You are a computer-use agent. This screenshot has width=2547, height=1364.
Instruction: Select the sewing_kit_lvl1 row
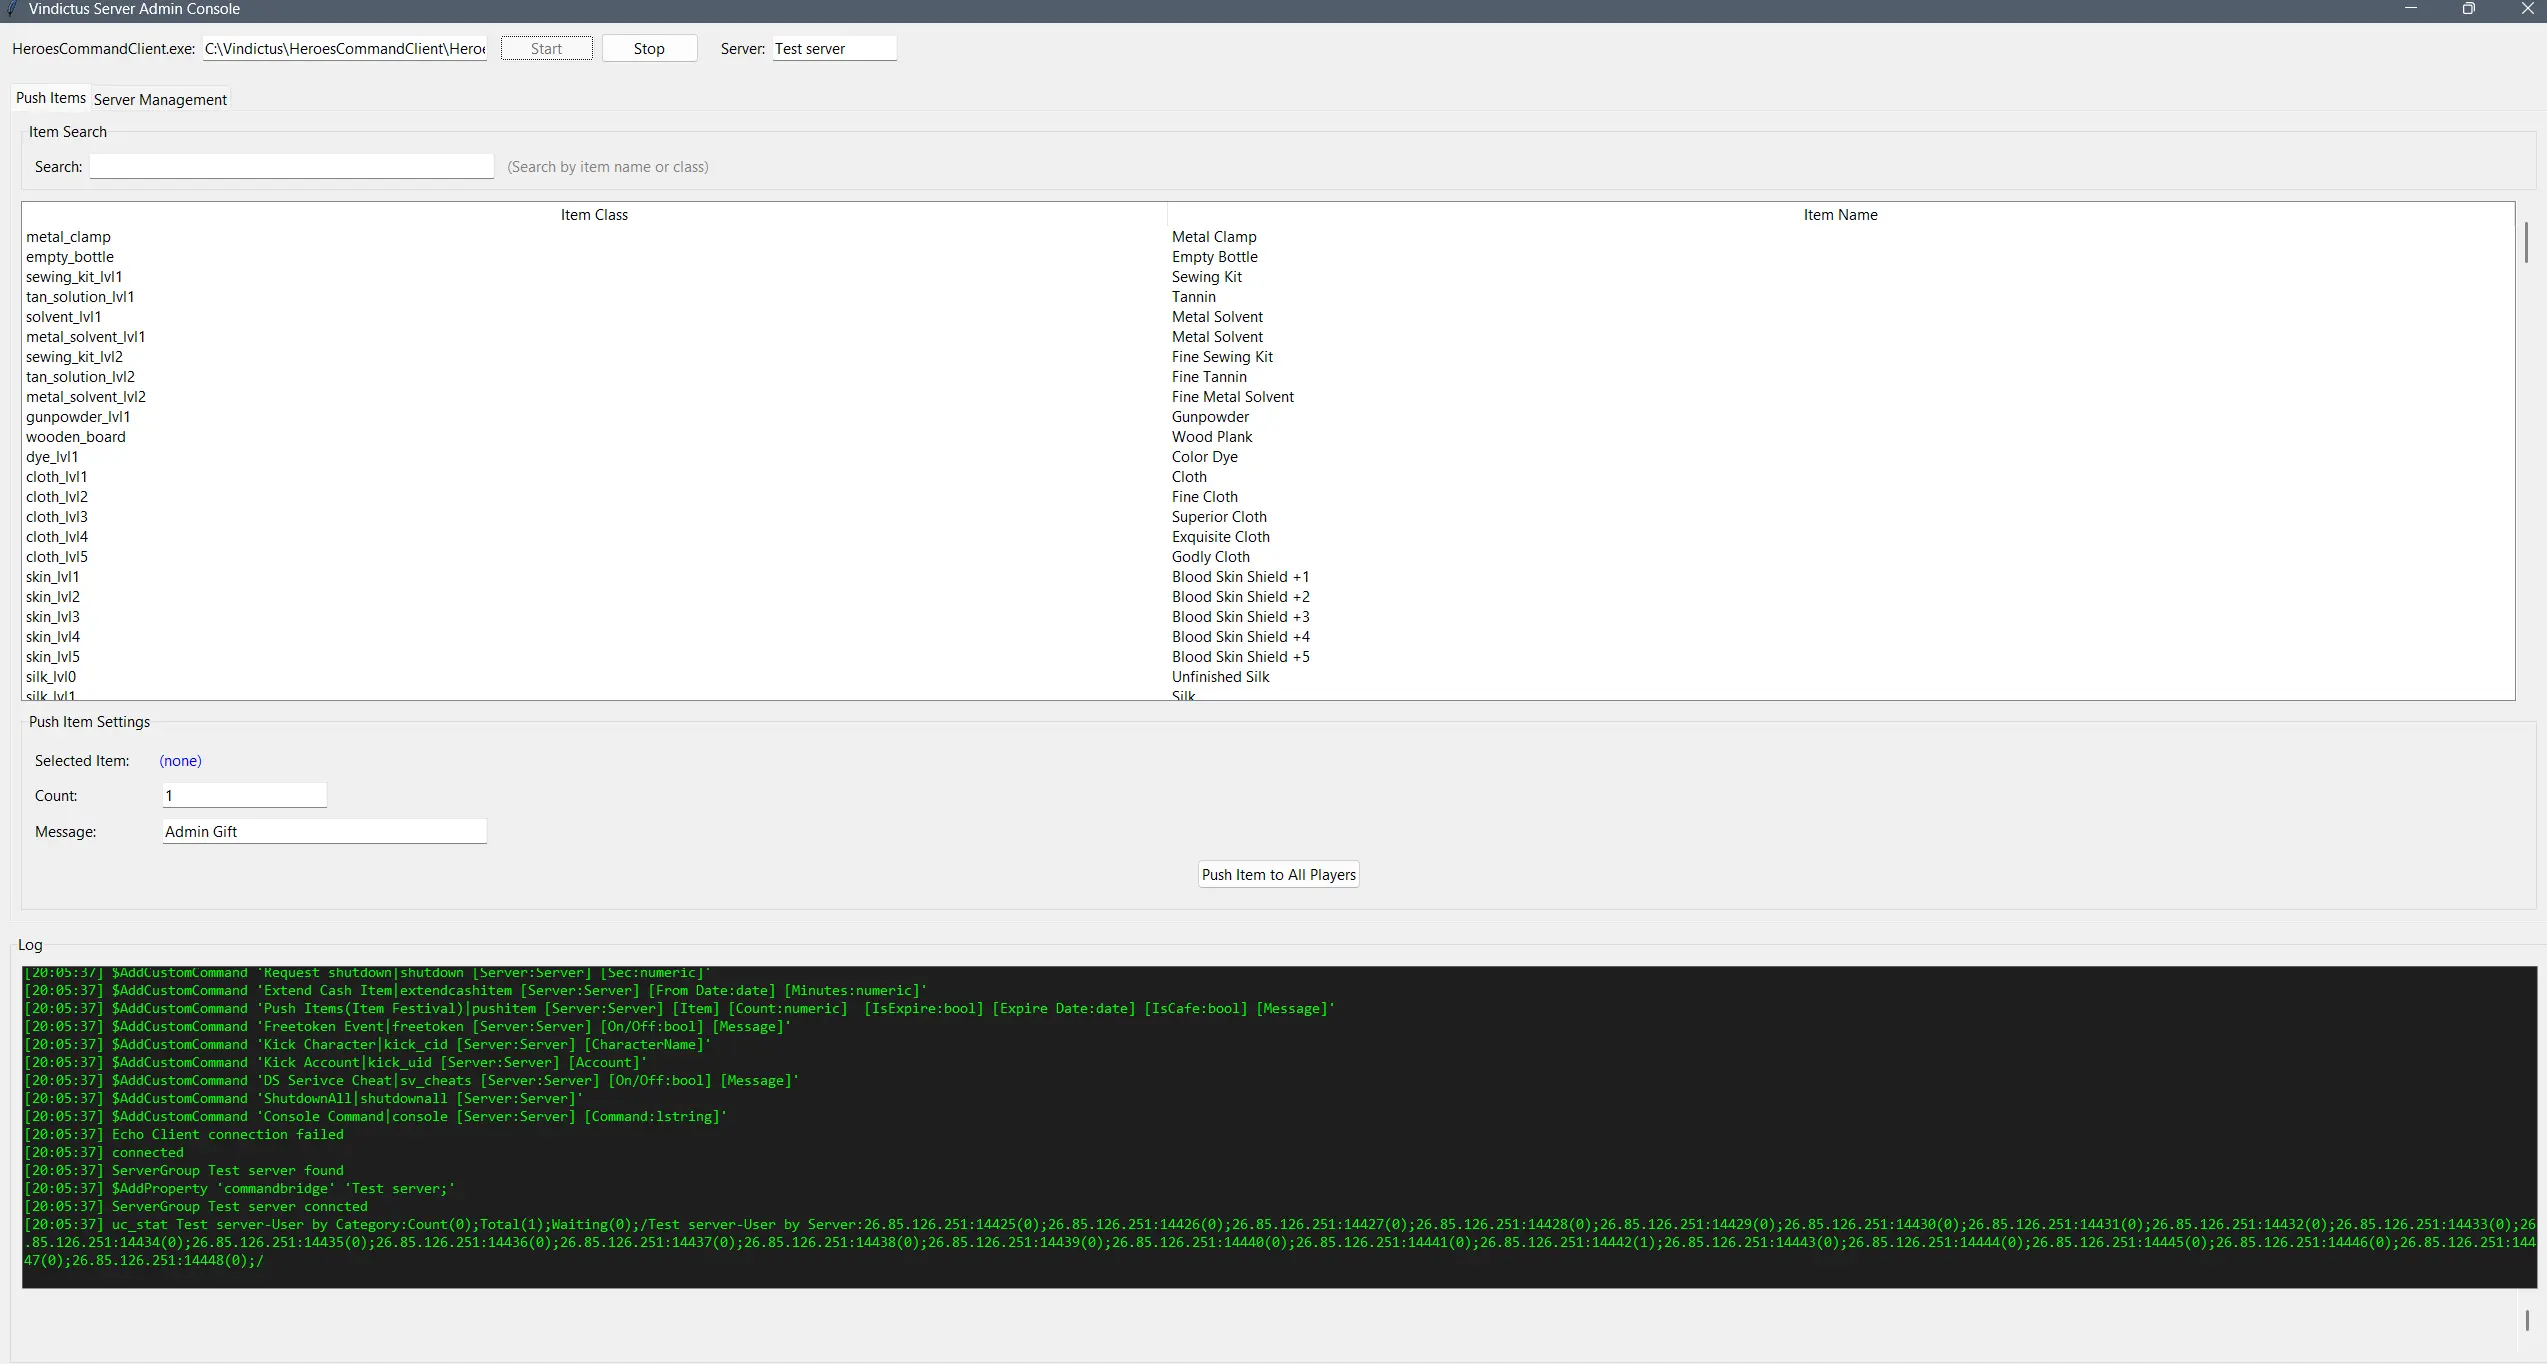[1268, 277]
